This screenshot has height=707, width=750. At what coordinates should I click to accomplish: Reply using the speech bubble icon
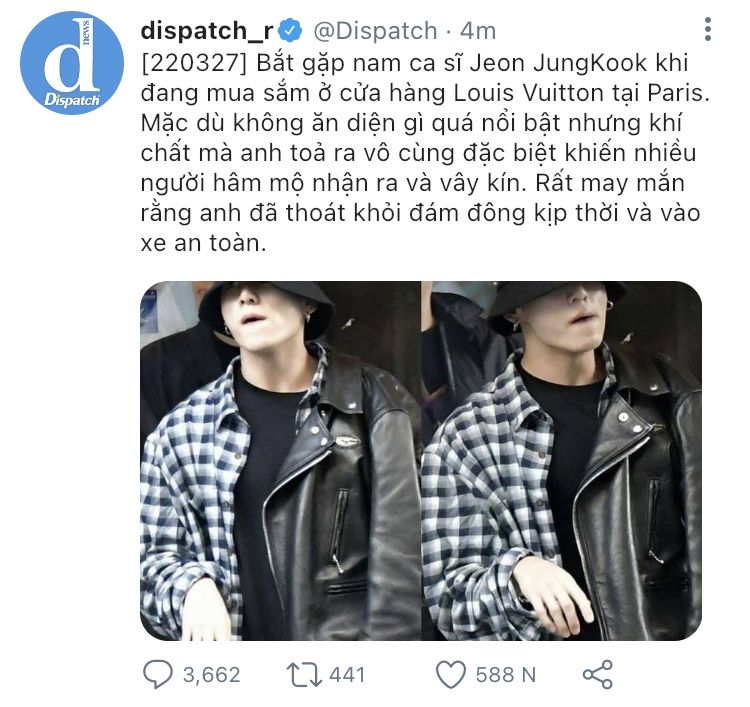click(x=157, y=674)
